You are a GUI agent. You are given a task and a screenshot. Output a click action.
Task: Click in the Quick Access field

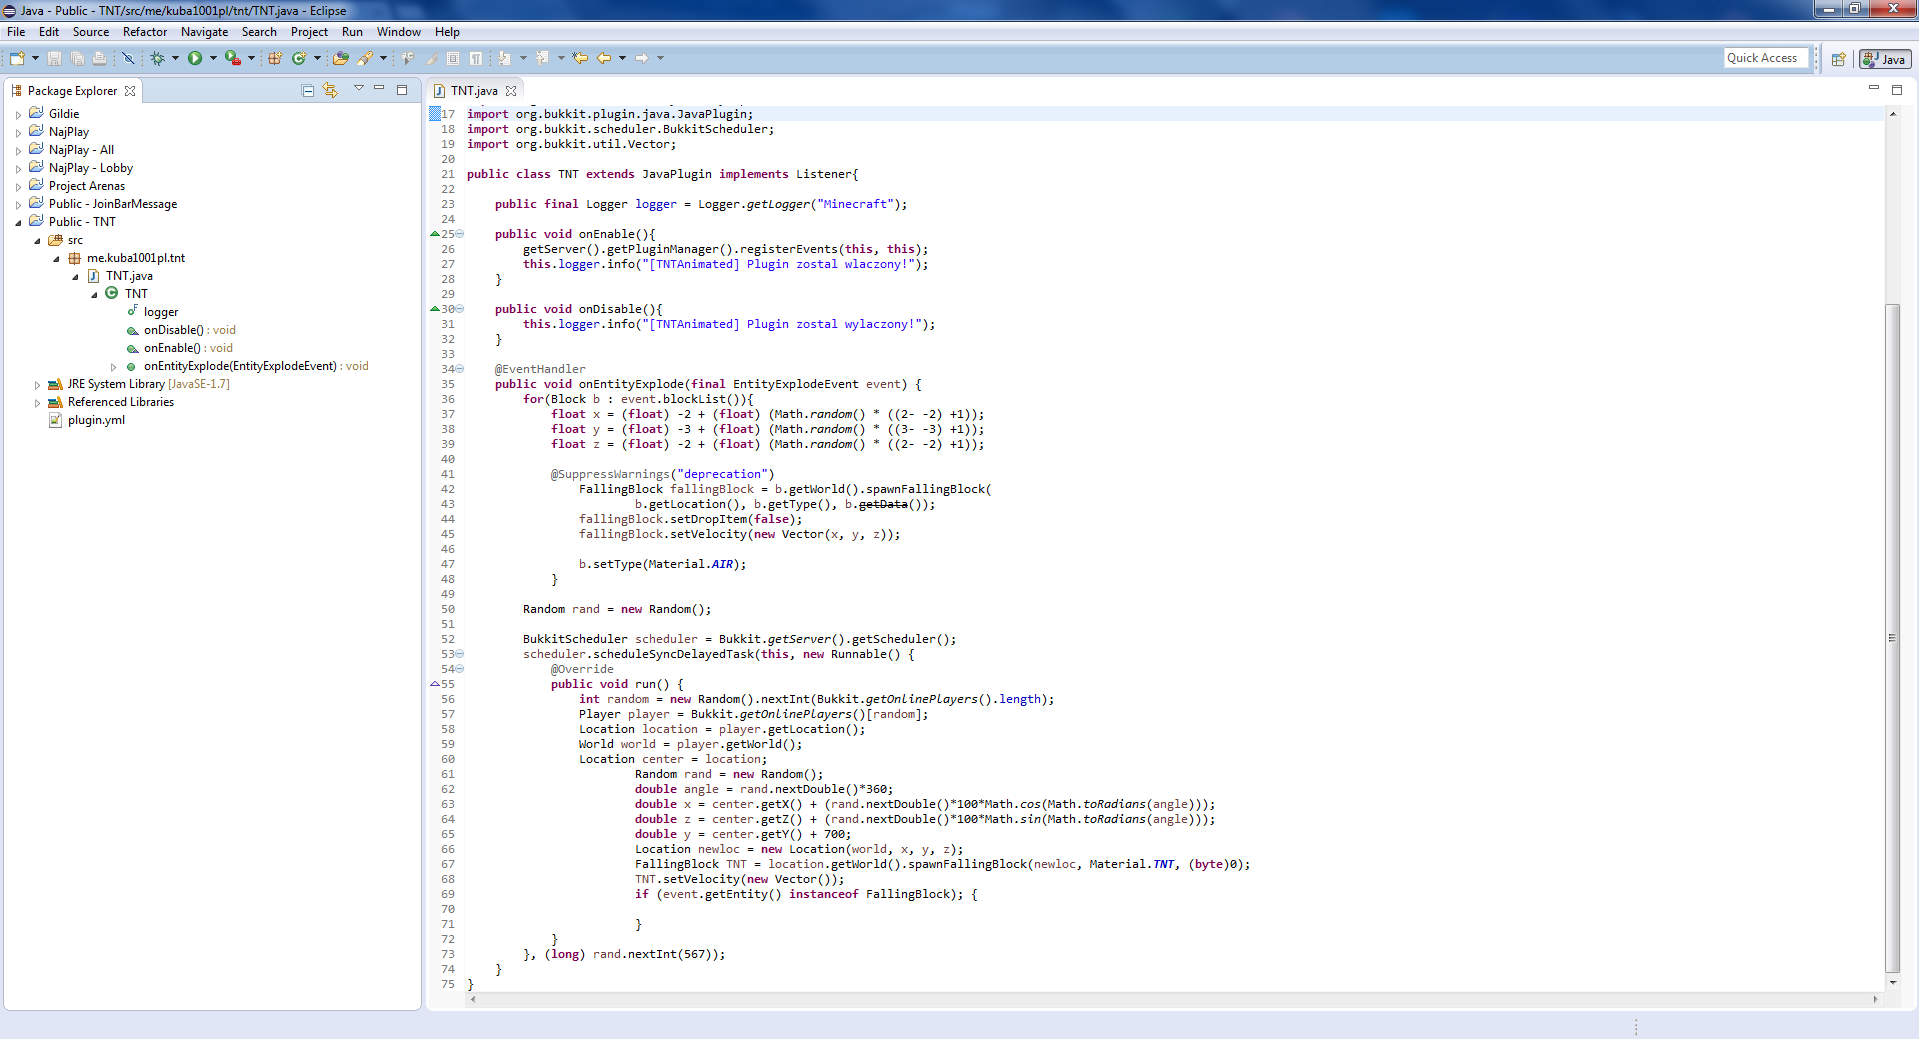[x=1766, y=58]
